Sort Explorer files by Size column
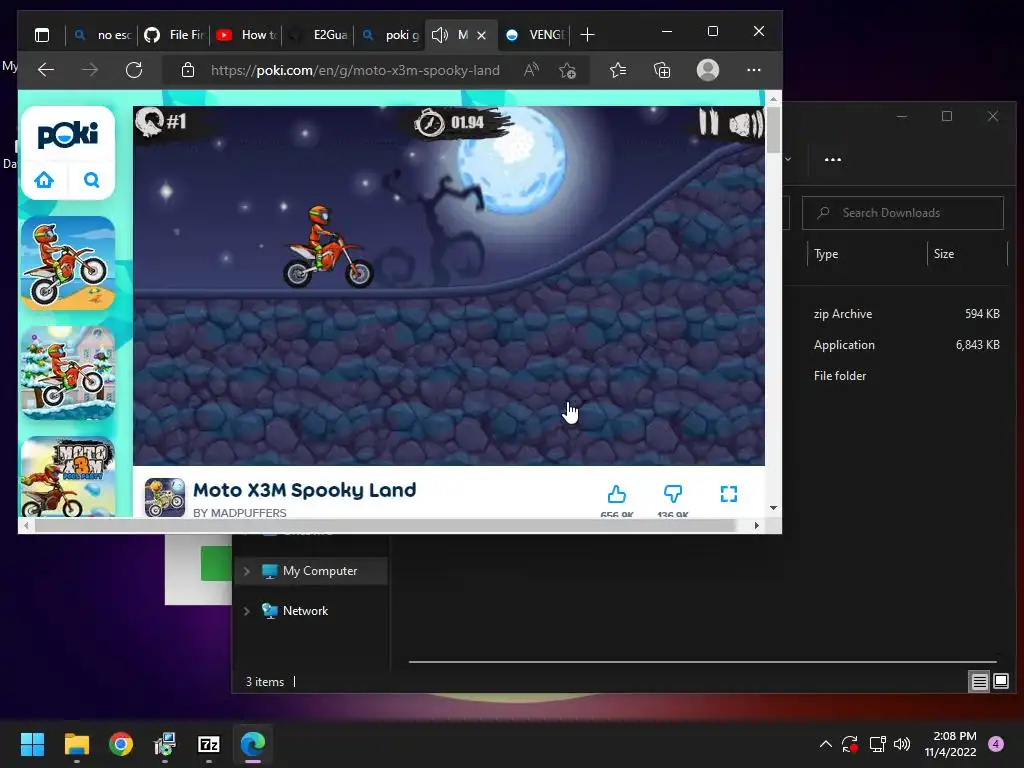 (x=944, y=254)
